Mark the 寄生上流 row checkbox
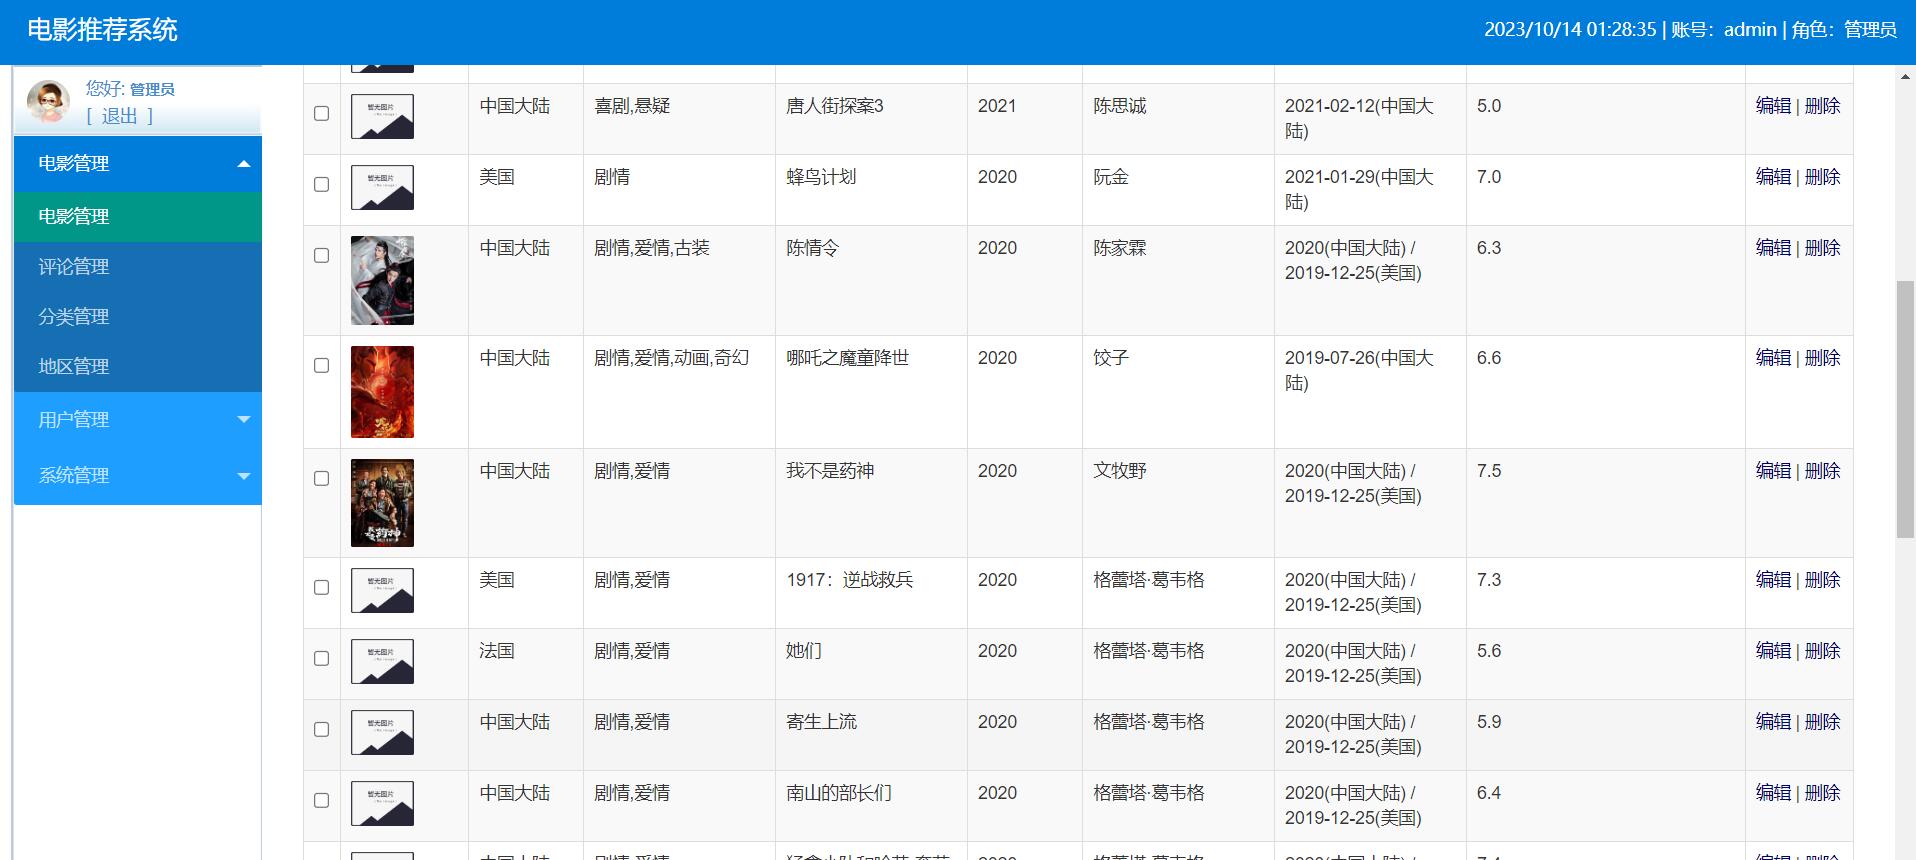The width and height of the screenshot is (1916, 860). (322, 729)
